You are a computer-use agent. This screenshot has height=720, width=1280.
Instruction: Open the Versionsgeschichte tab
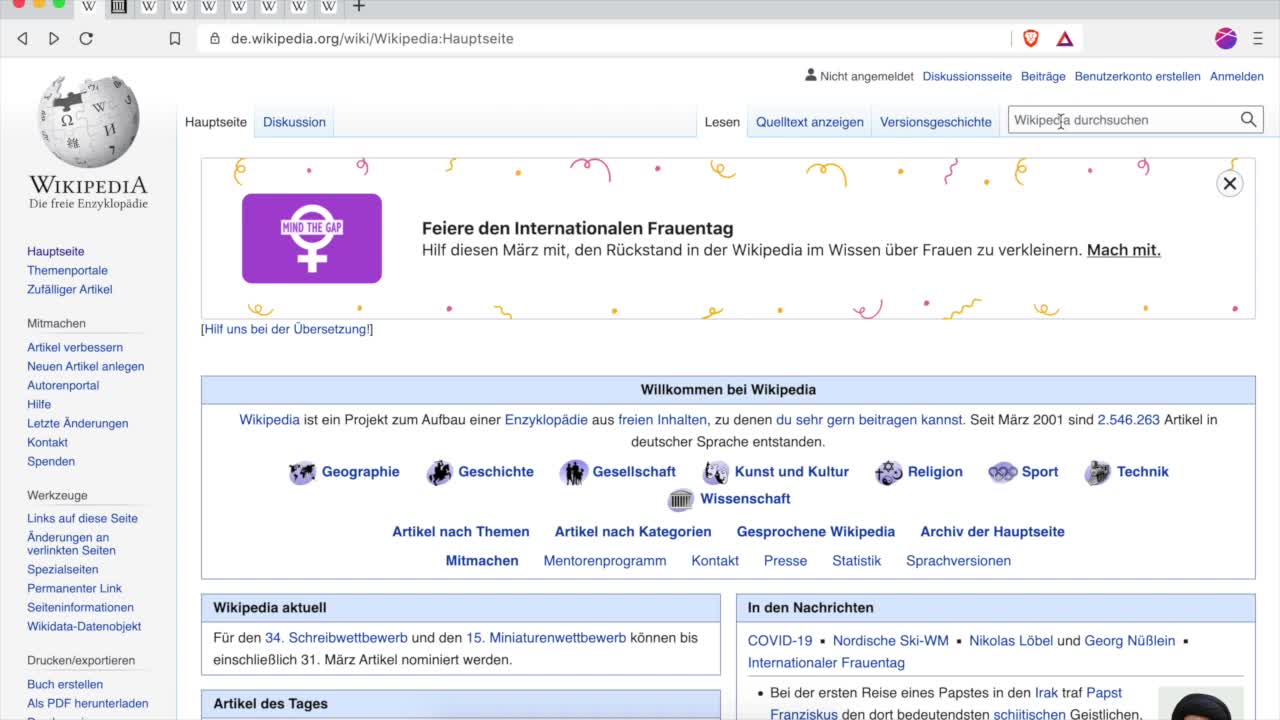click(x=936, y=122)
